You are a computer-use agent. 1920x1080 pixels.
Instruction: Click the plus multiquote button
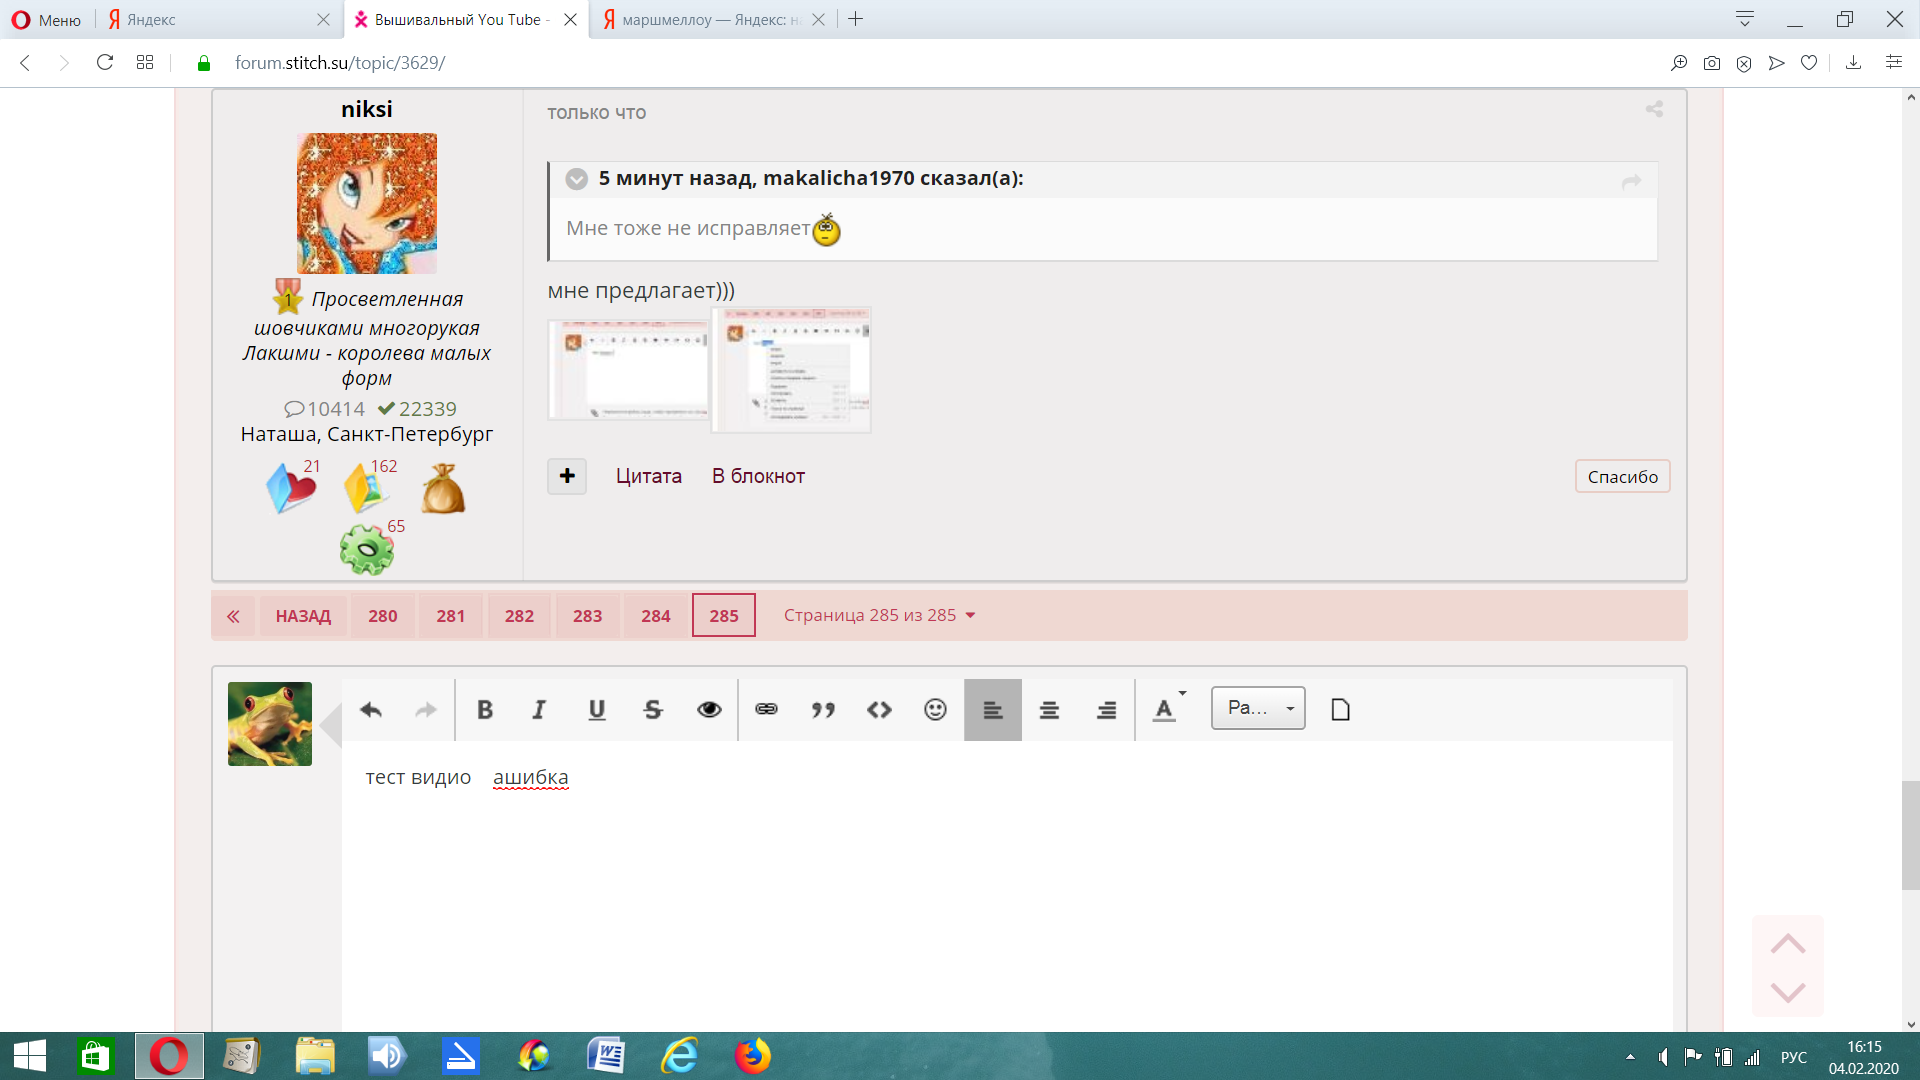point(567,476)
